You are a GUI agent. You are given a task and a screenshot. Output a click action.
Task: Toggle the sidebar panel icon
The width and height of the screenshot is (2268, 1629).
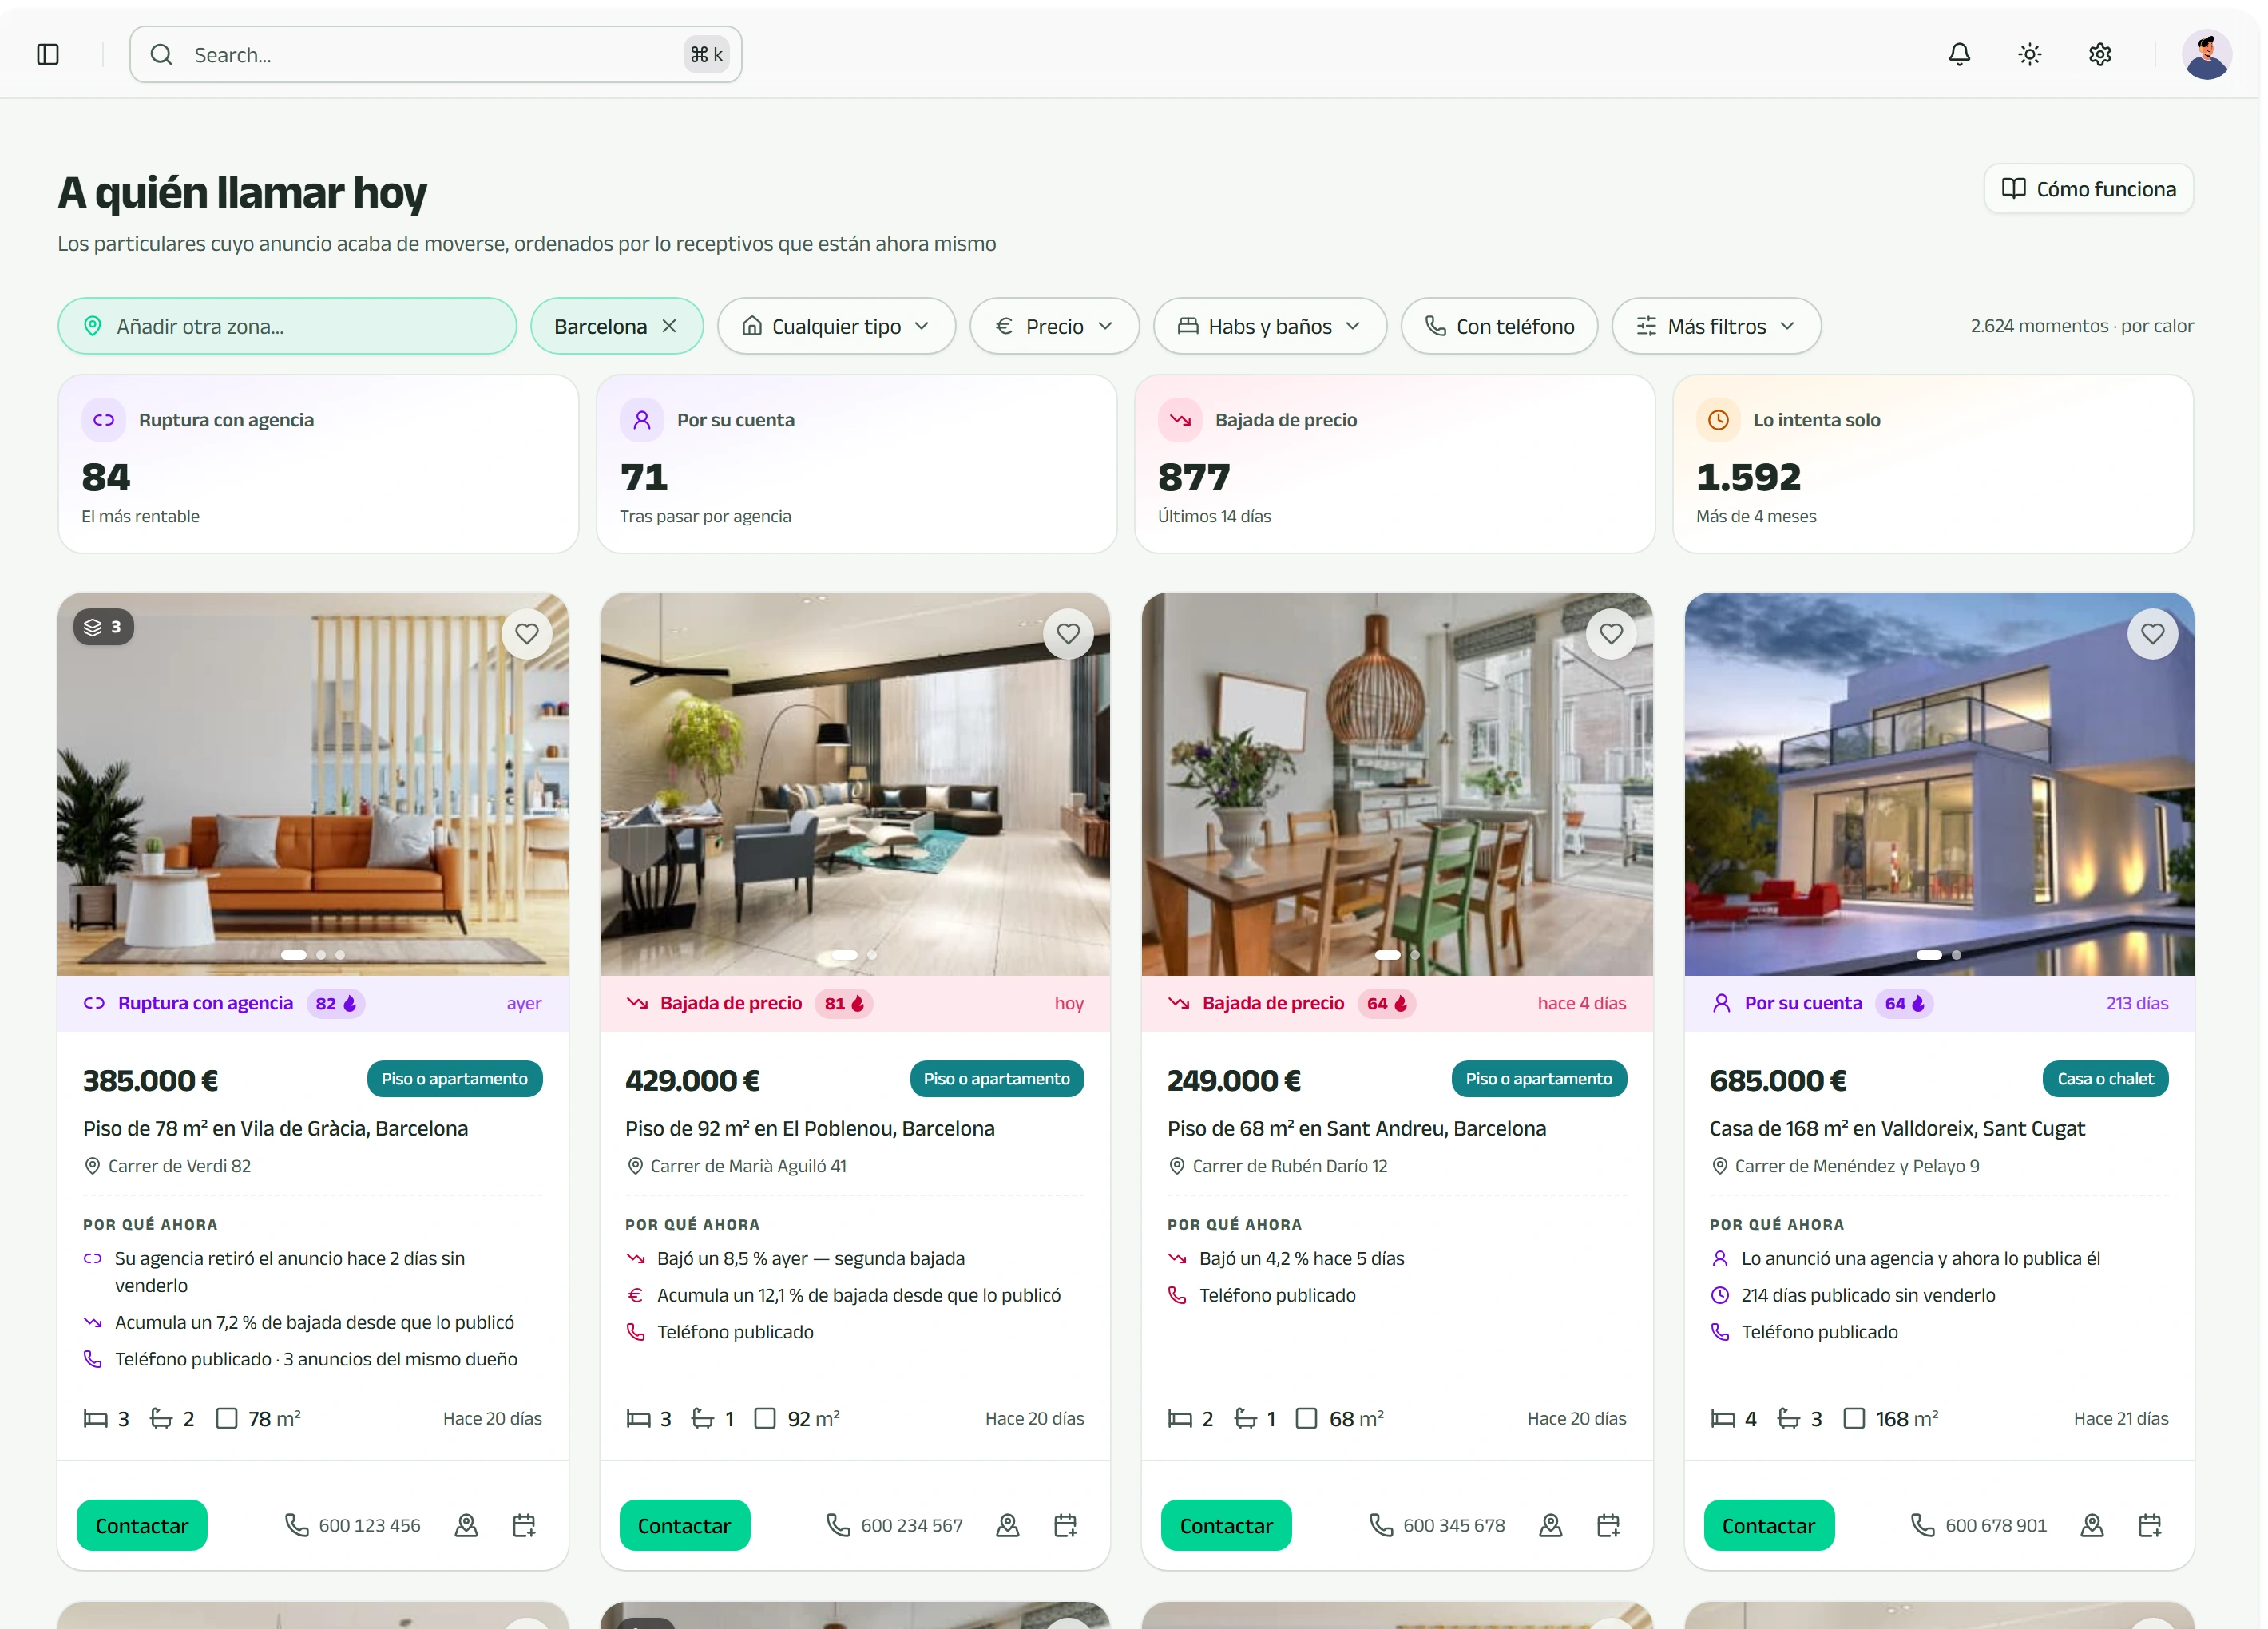pos(48,54)
